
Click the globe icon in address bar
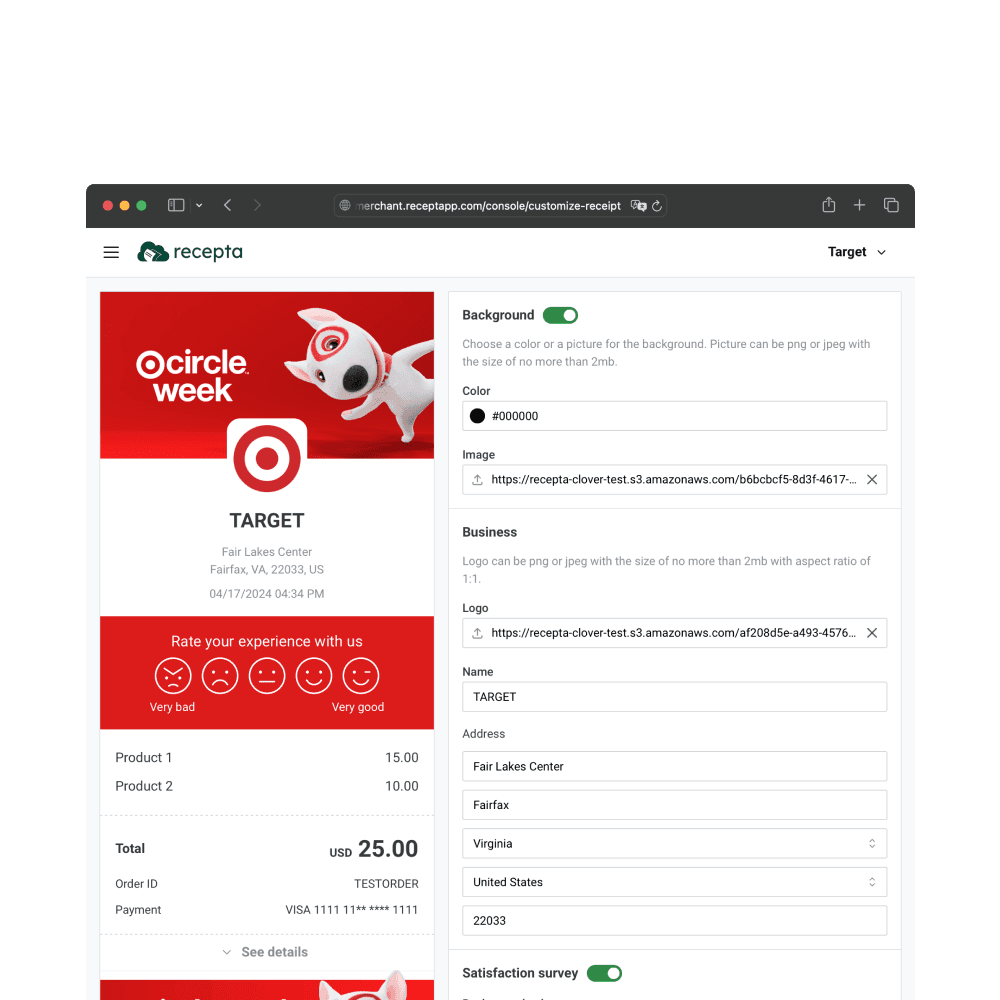(x=345, y=205)
